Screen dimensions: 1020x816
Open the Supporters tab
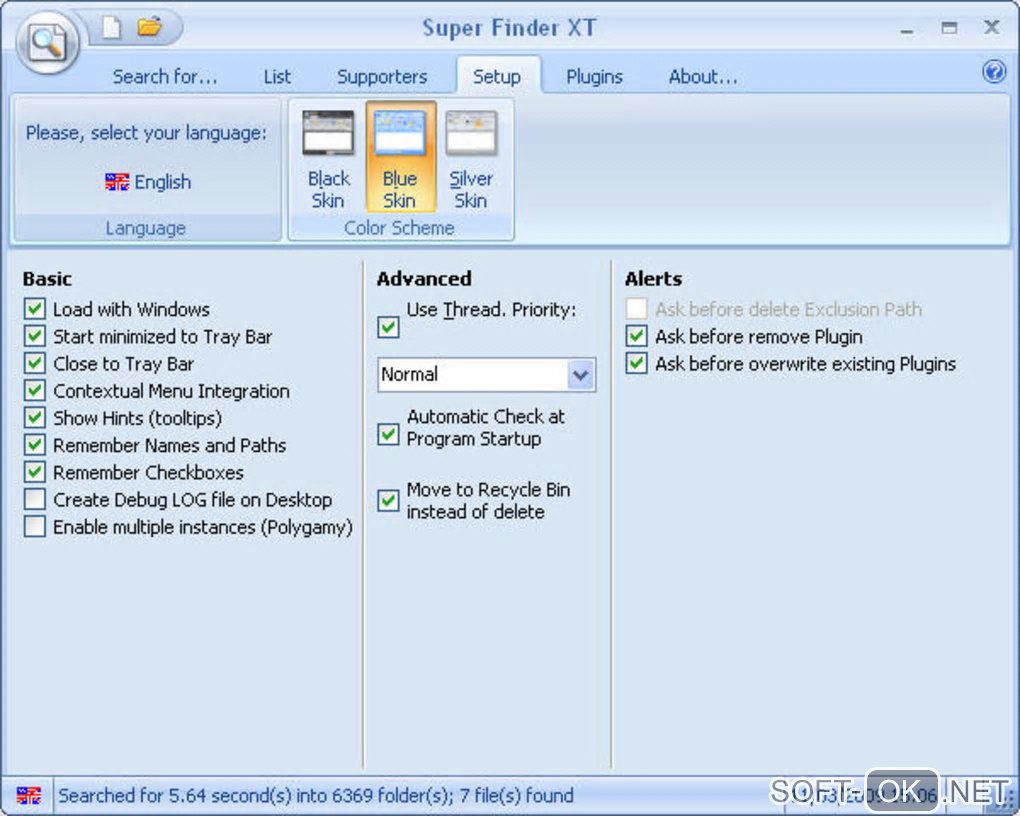[x=382, y=77]
